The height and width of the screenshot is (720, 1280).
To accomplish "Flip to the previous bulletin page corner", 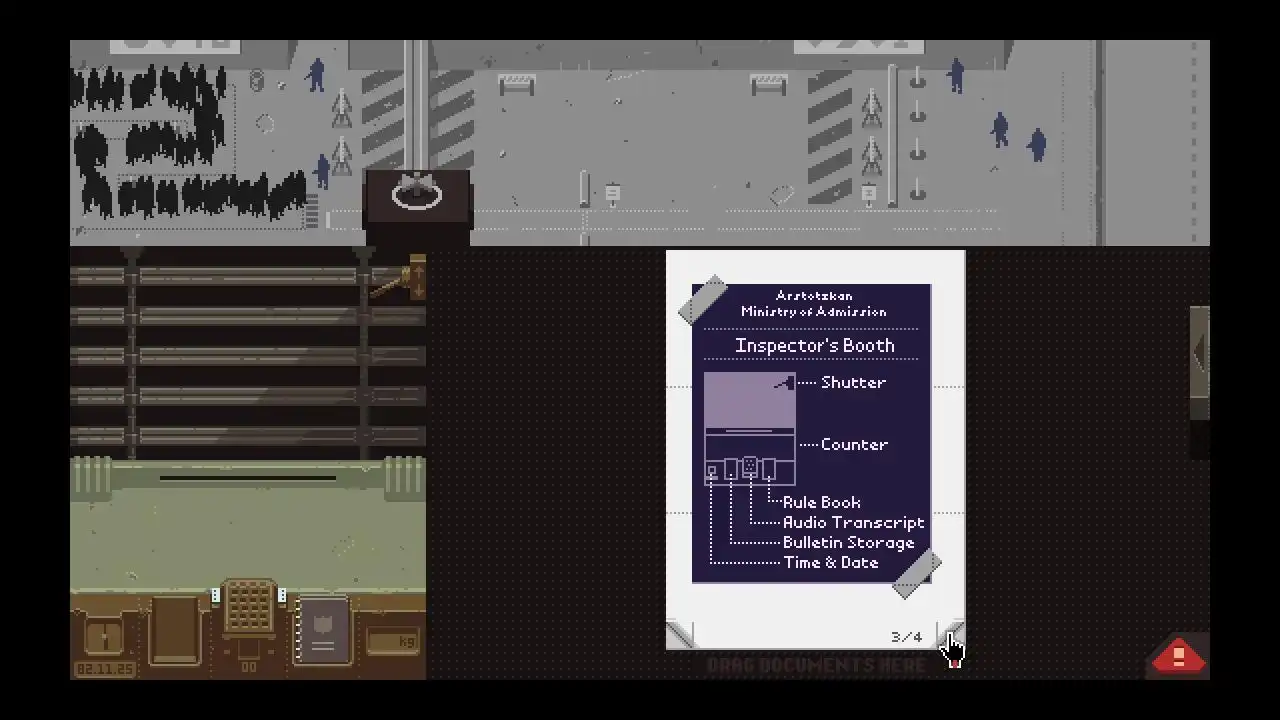I will coord(680,634).
